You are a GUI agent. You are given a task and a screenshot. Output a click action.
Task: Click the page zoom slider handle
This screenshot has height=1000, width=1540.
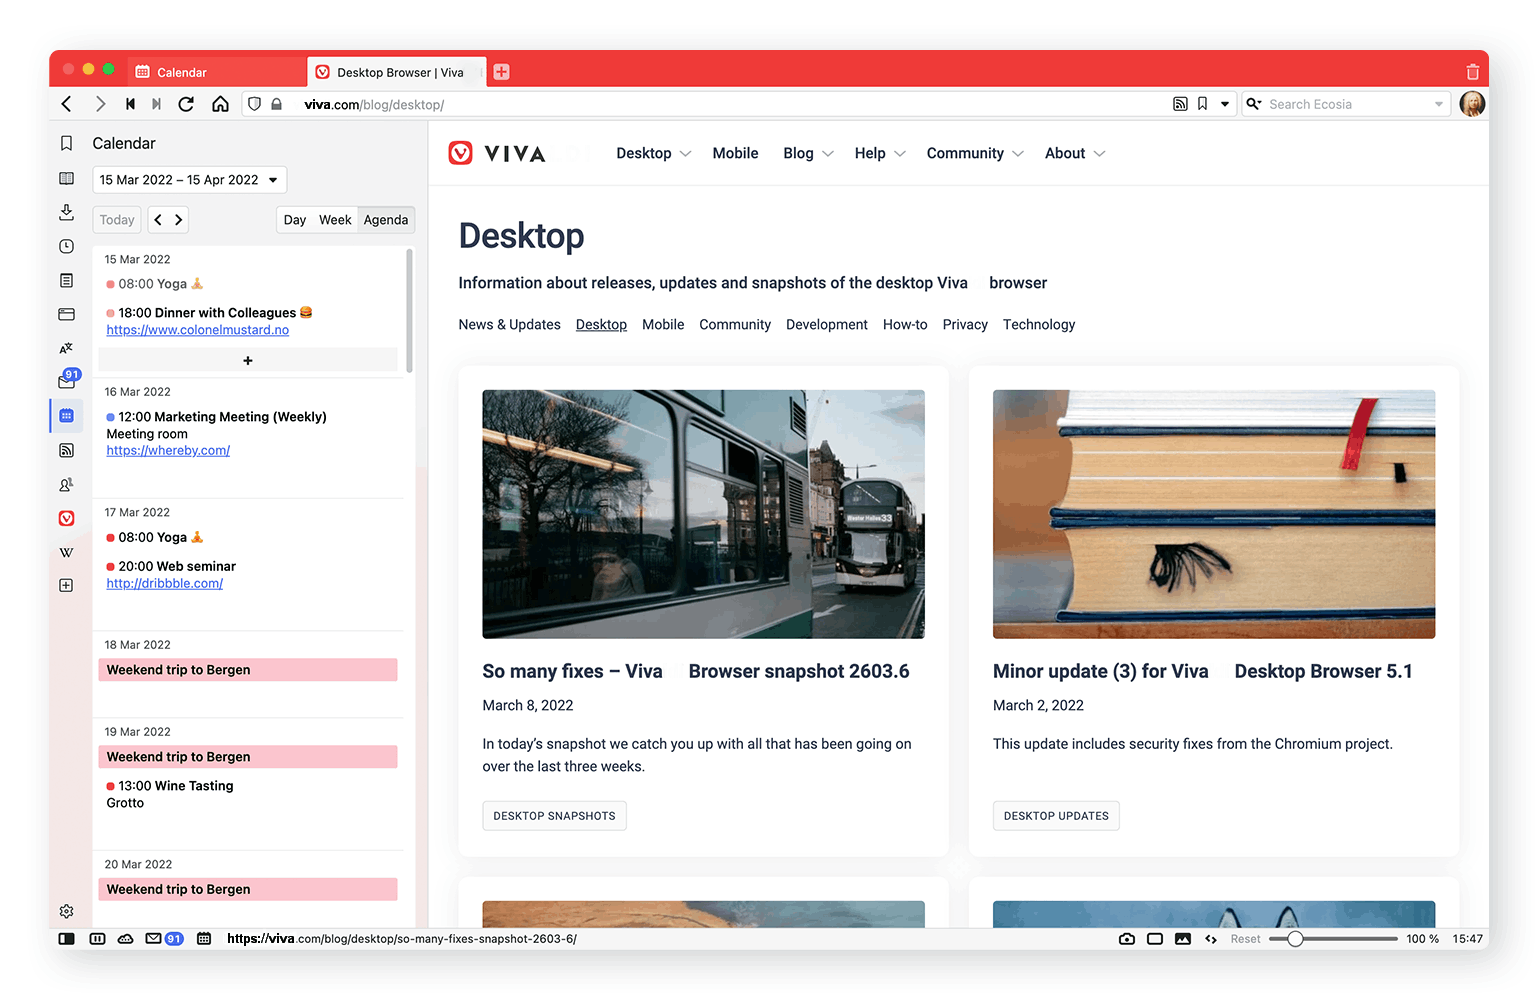coord(1295,939)
